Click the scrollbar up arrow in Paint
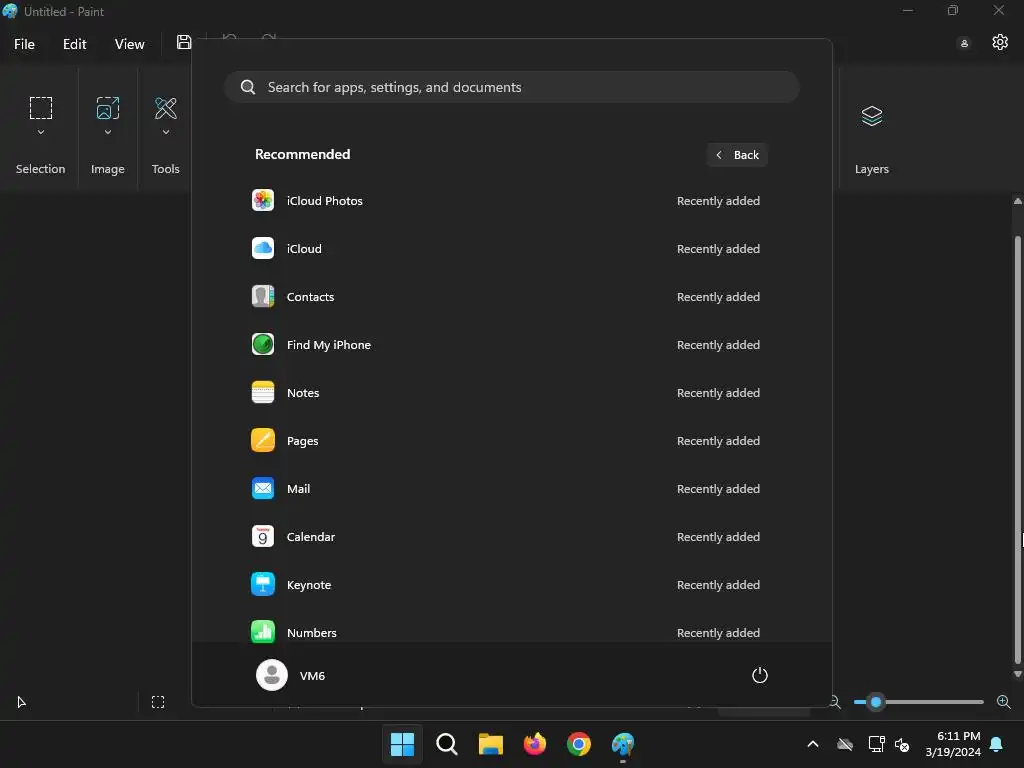The image size is (1024, 768). (1017, 201)
